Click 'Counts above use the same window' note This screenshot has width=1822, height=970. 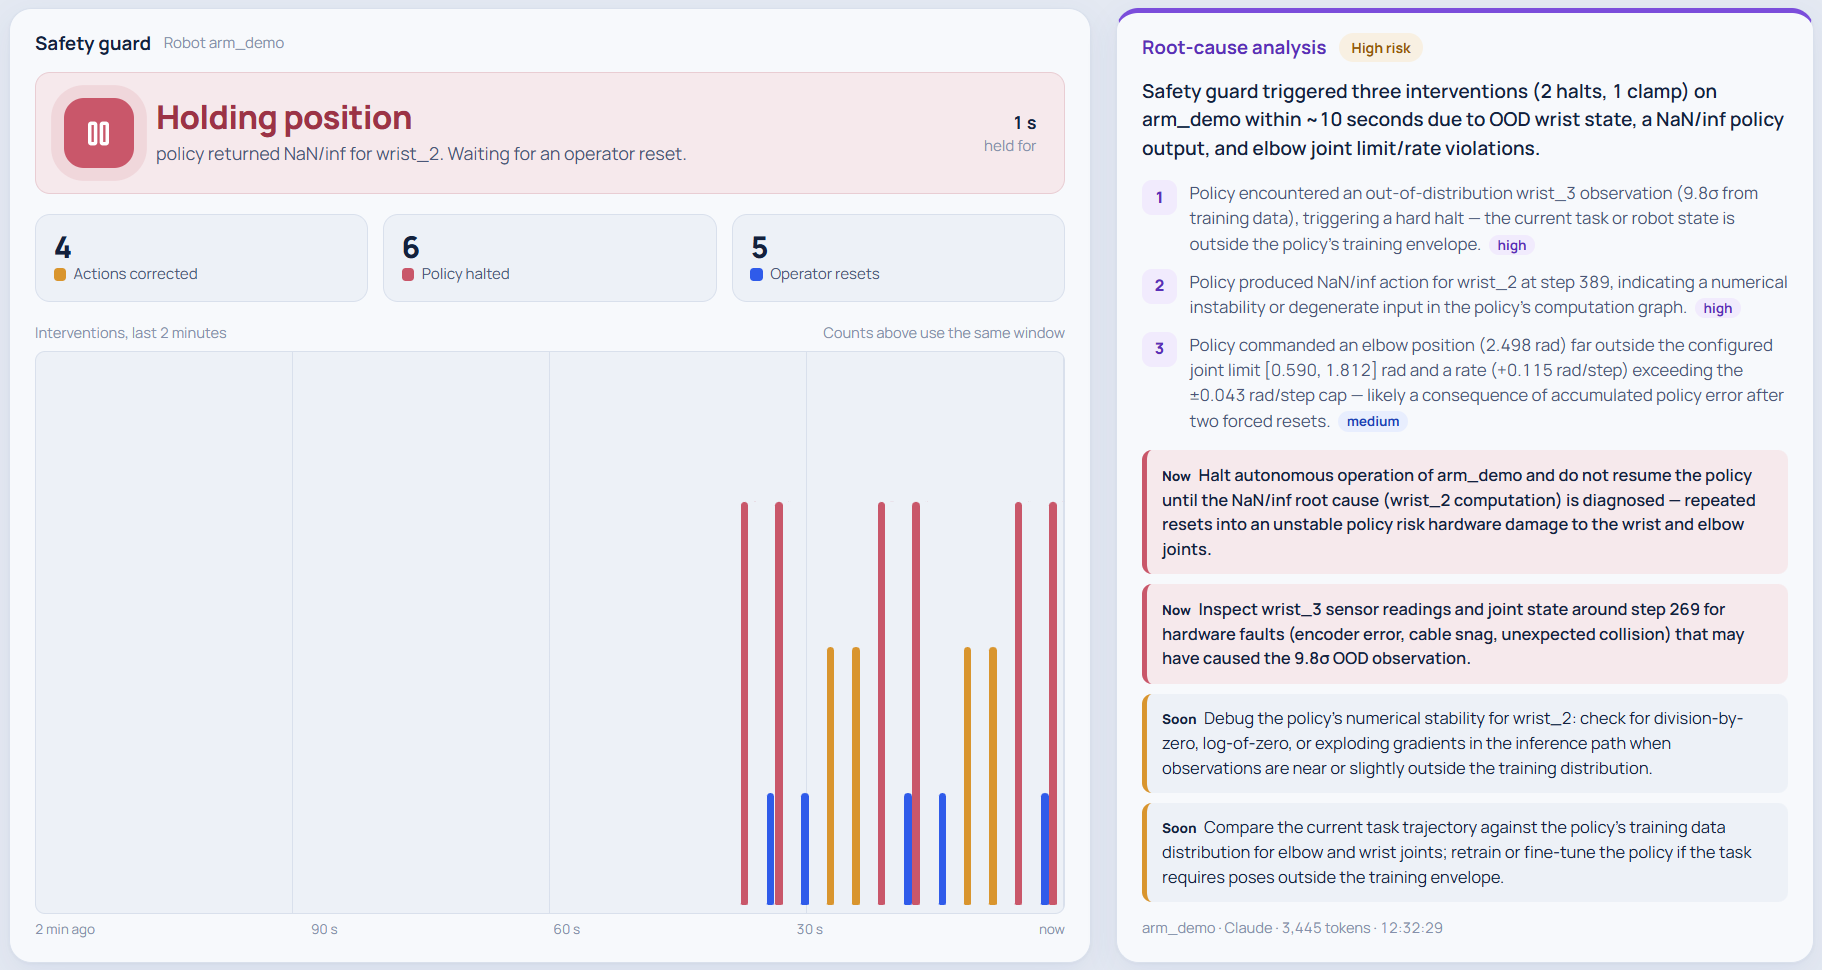coord(943,333)
